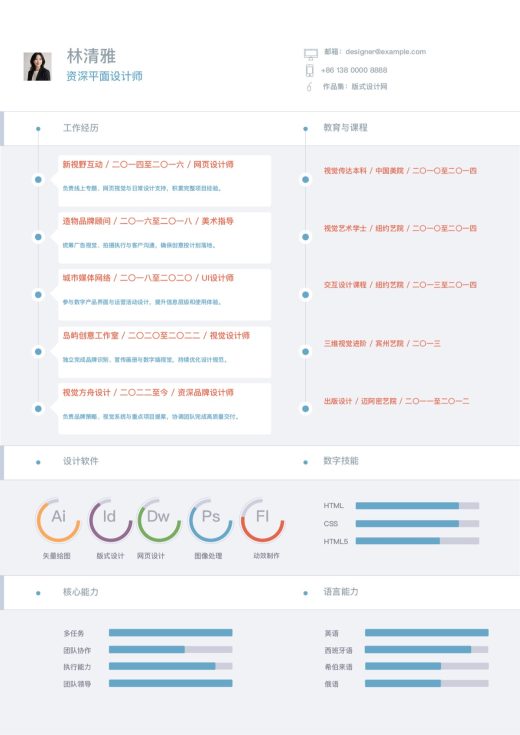Click the Fl circular software icon
The height and width of the screenshot is (735, 520).
(x=263, y=520)
